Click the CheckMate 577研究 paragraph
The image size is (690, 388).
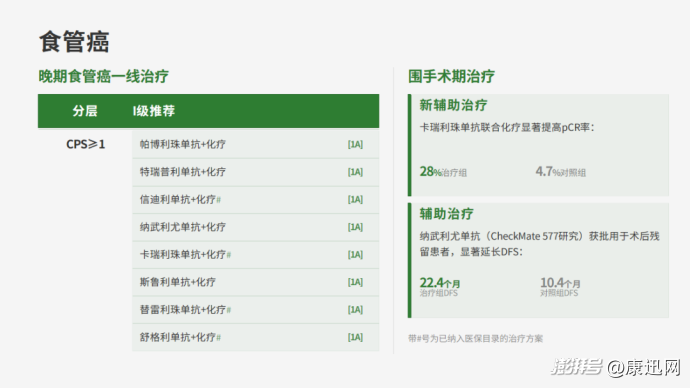[540, 244]
